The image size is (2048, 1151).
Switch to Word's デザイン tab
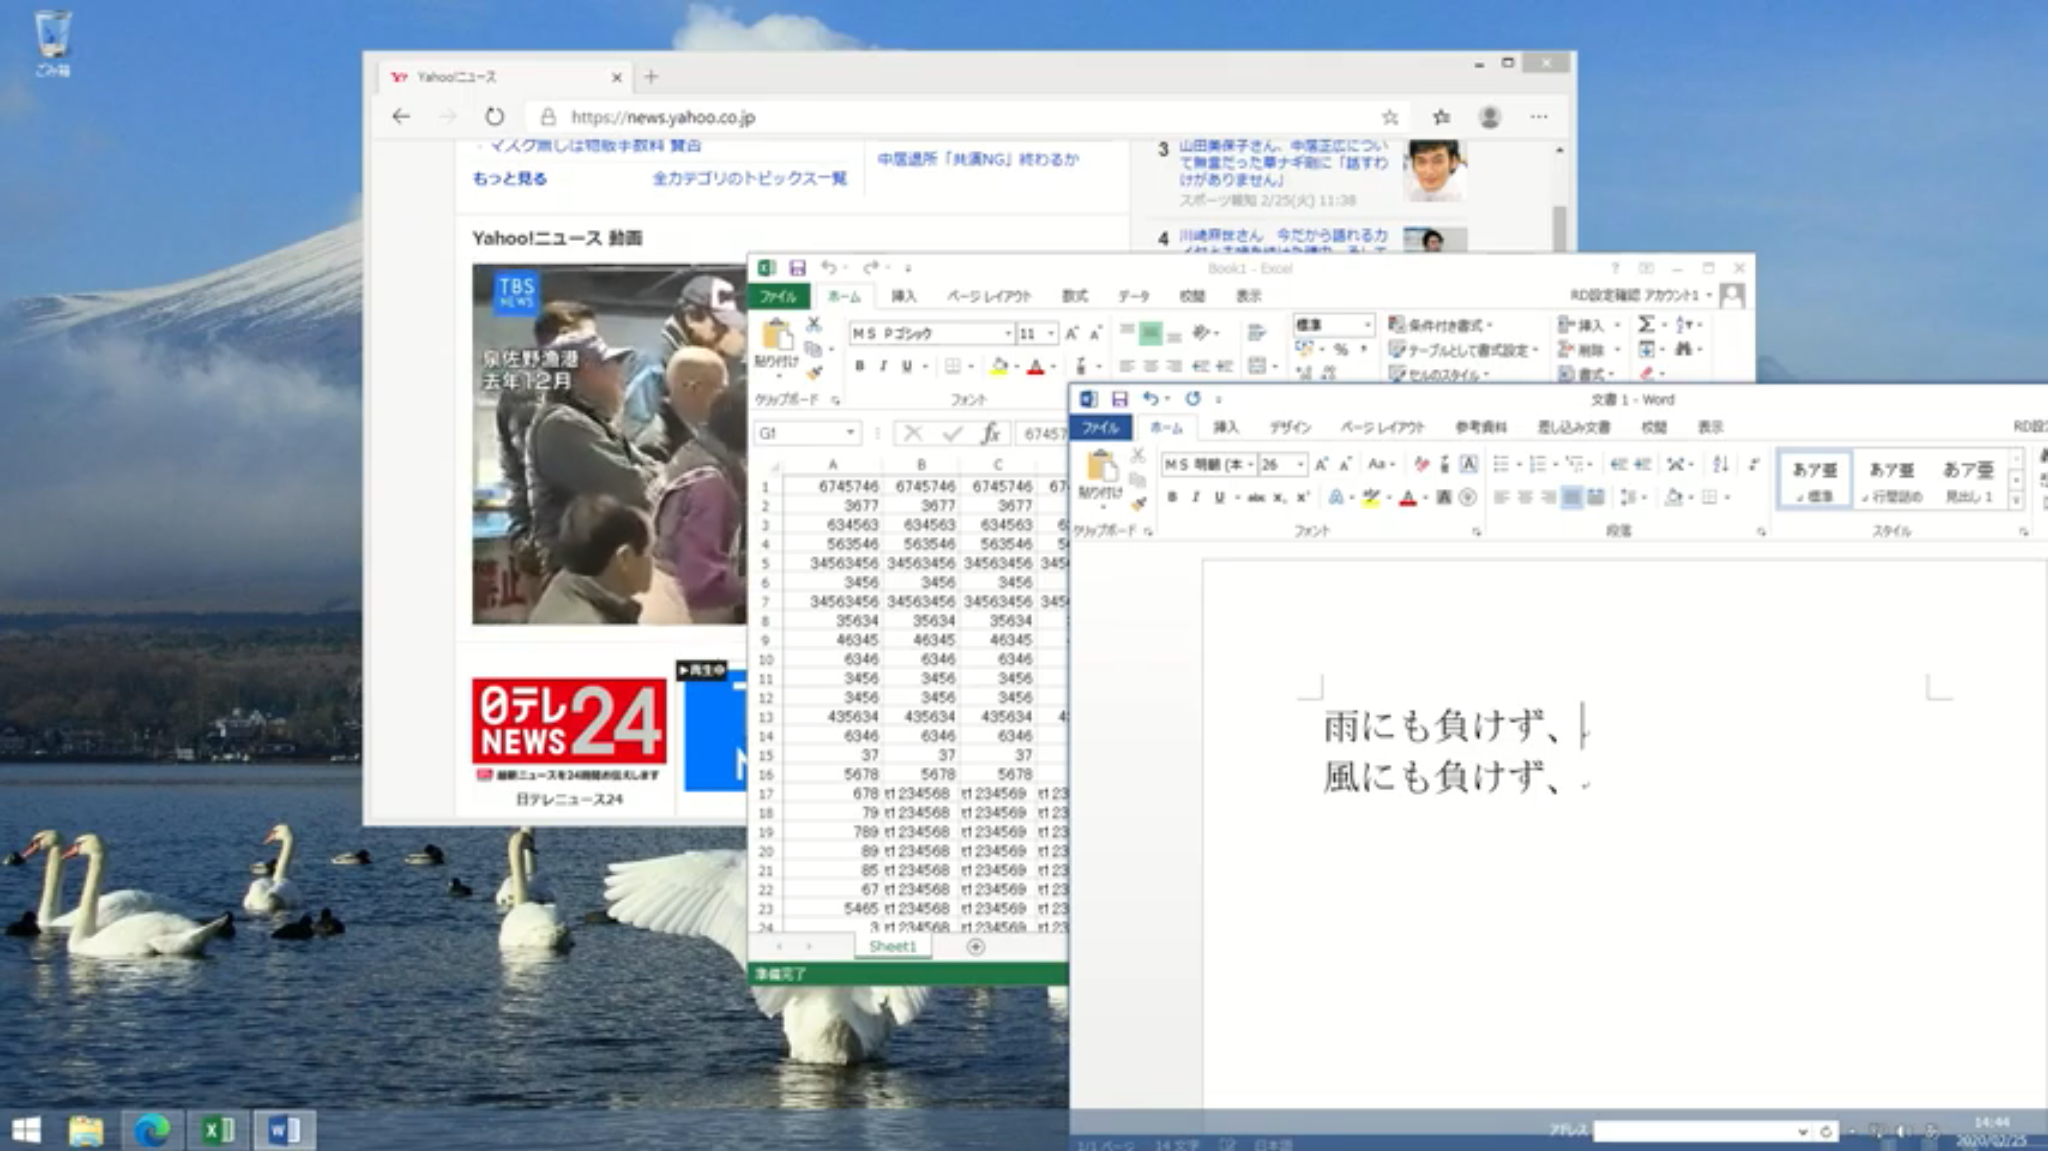(x=1290, y=428)
